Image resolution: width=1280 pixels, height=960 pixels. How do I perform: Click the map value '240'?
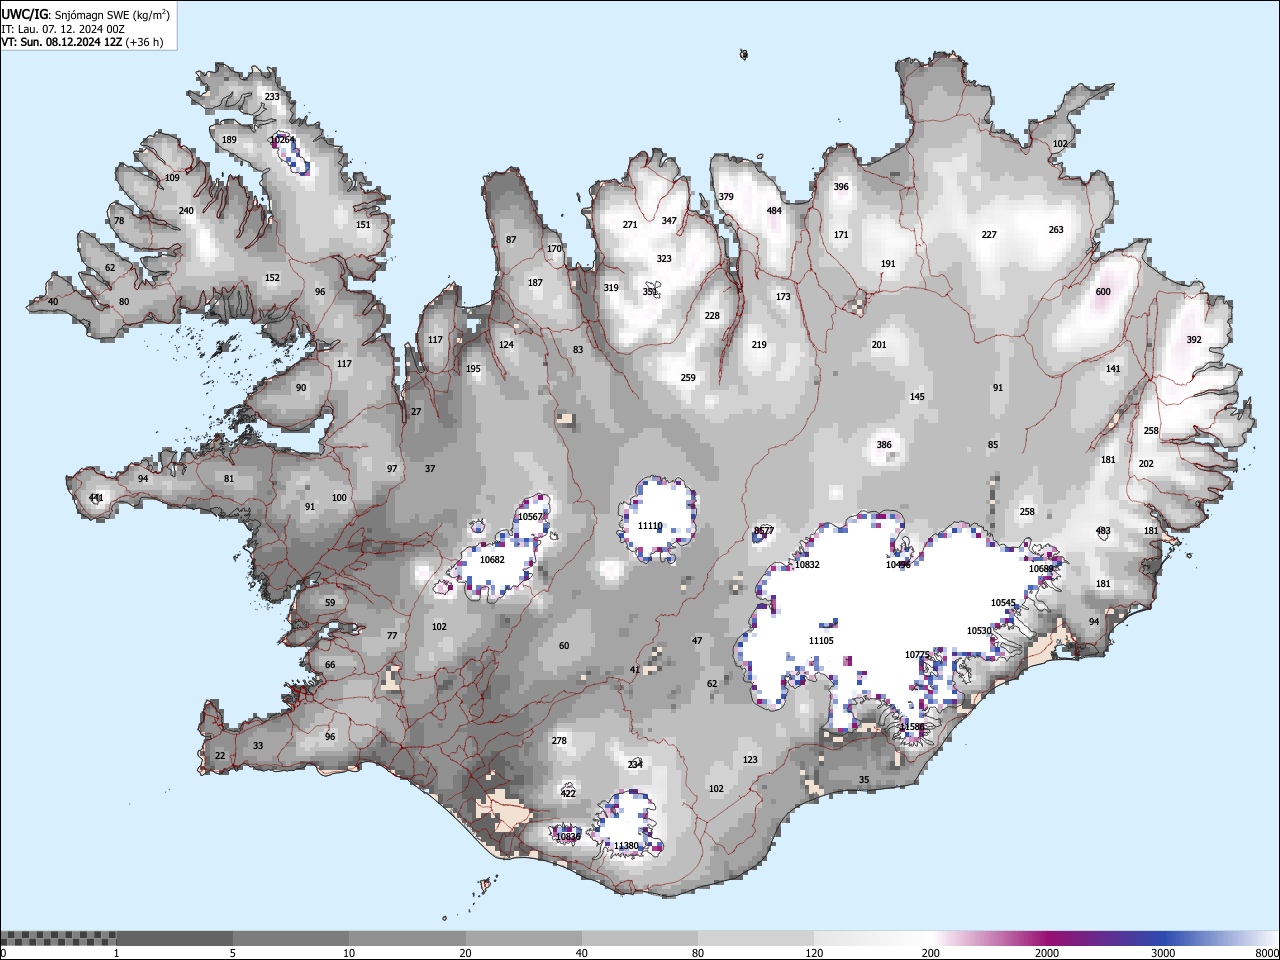point(186,211)
